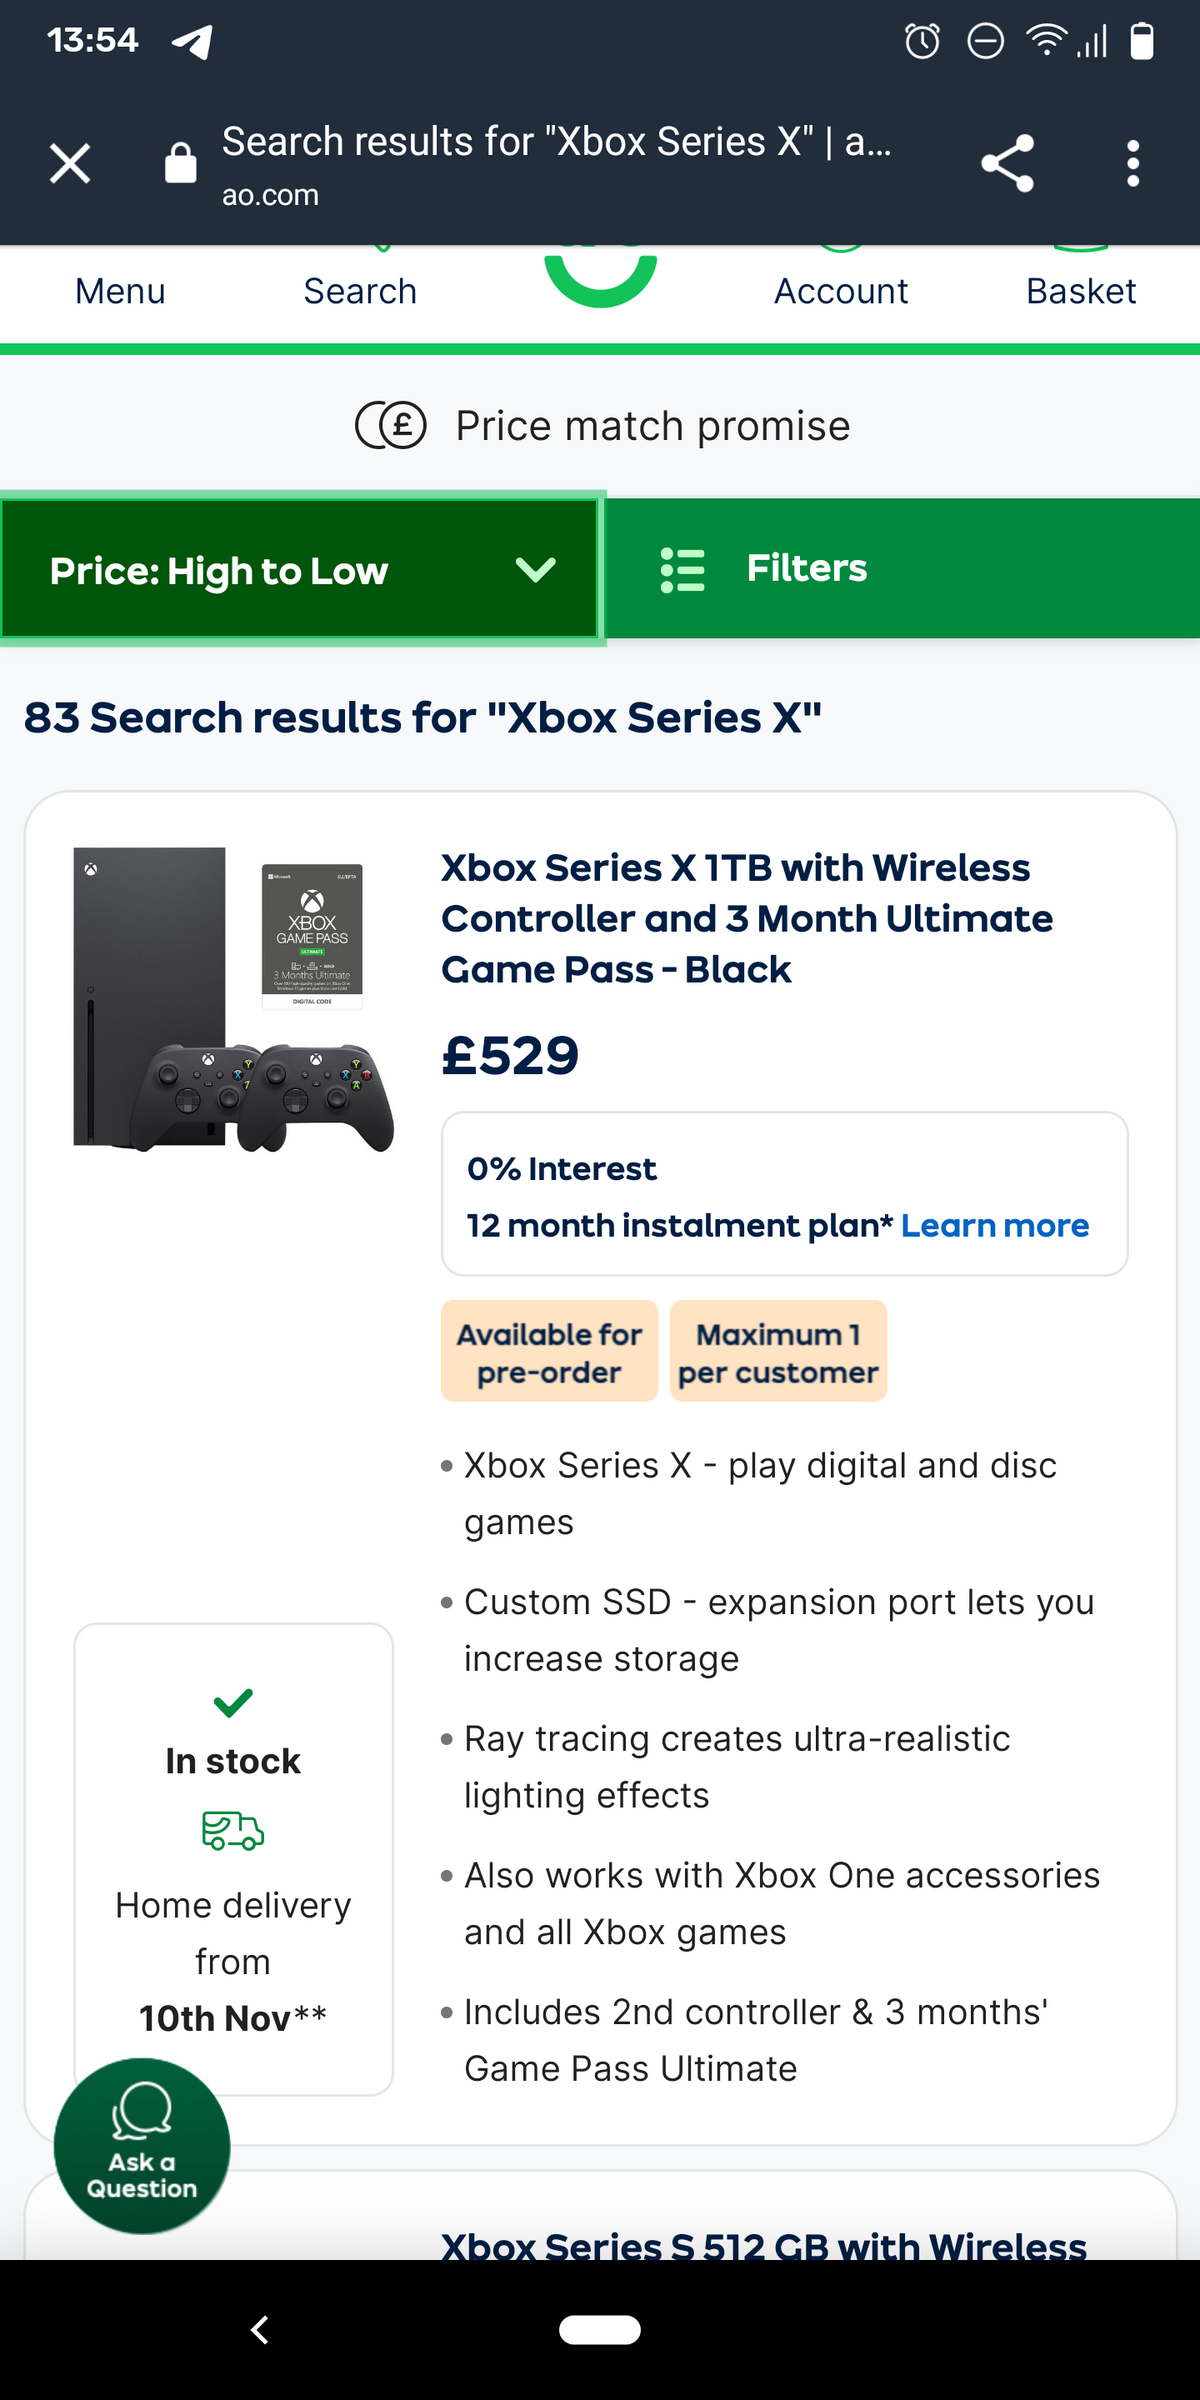Click the Learn more instalment link
Viewport: 1200px width, 2400px height.
(x=994, y=1225)
